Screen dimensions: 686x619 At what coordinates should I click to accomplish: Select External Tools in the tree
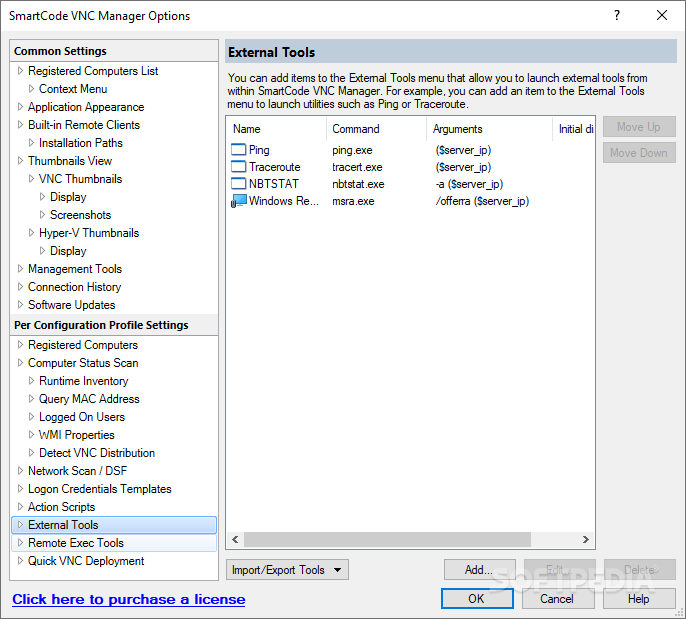(x=114, y=525)
